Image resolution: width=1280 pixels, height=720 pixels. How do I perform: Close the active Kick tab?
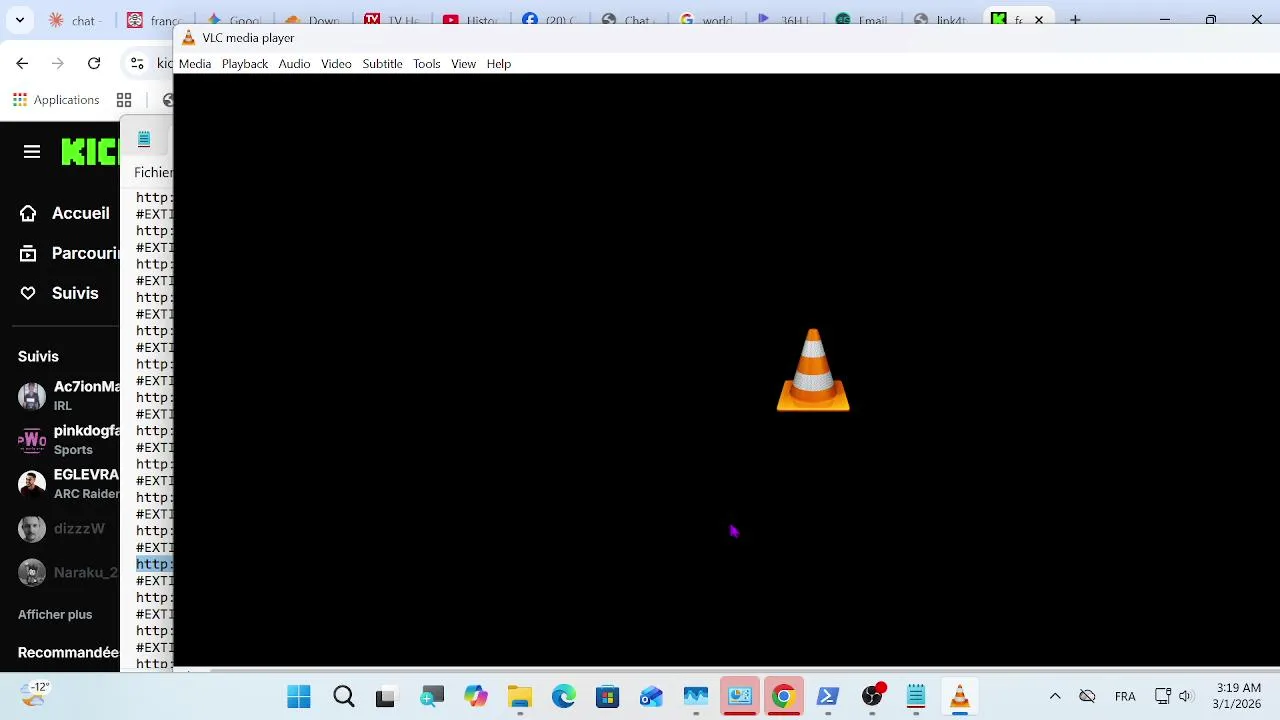pyautogui.click(x=1039, y=20)
